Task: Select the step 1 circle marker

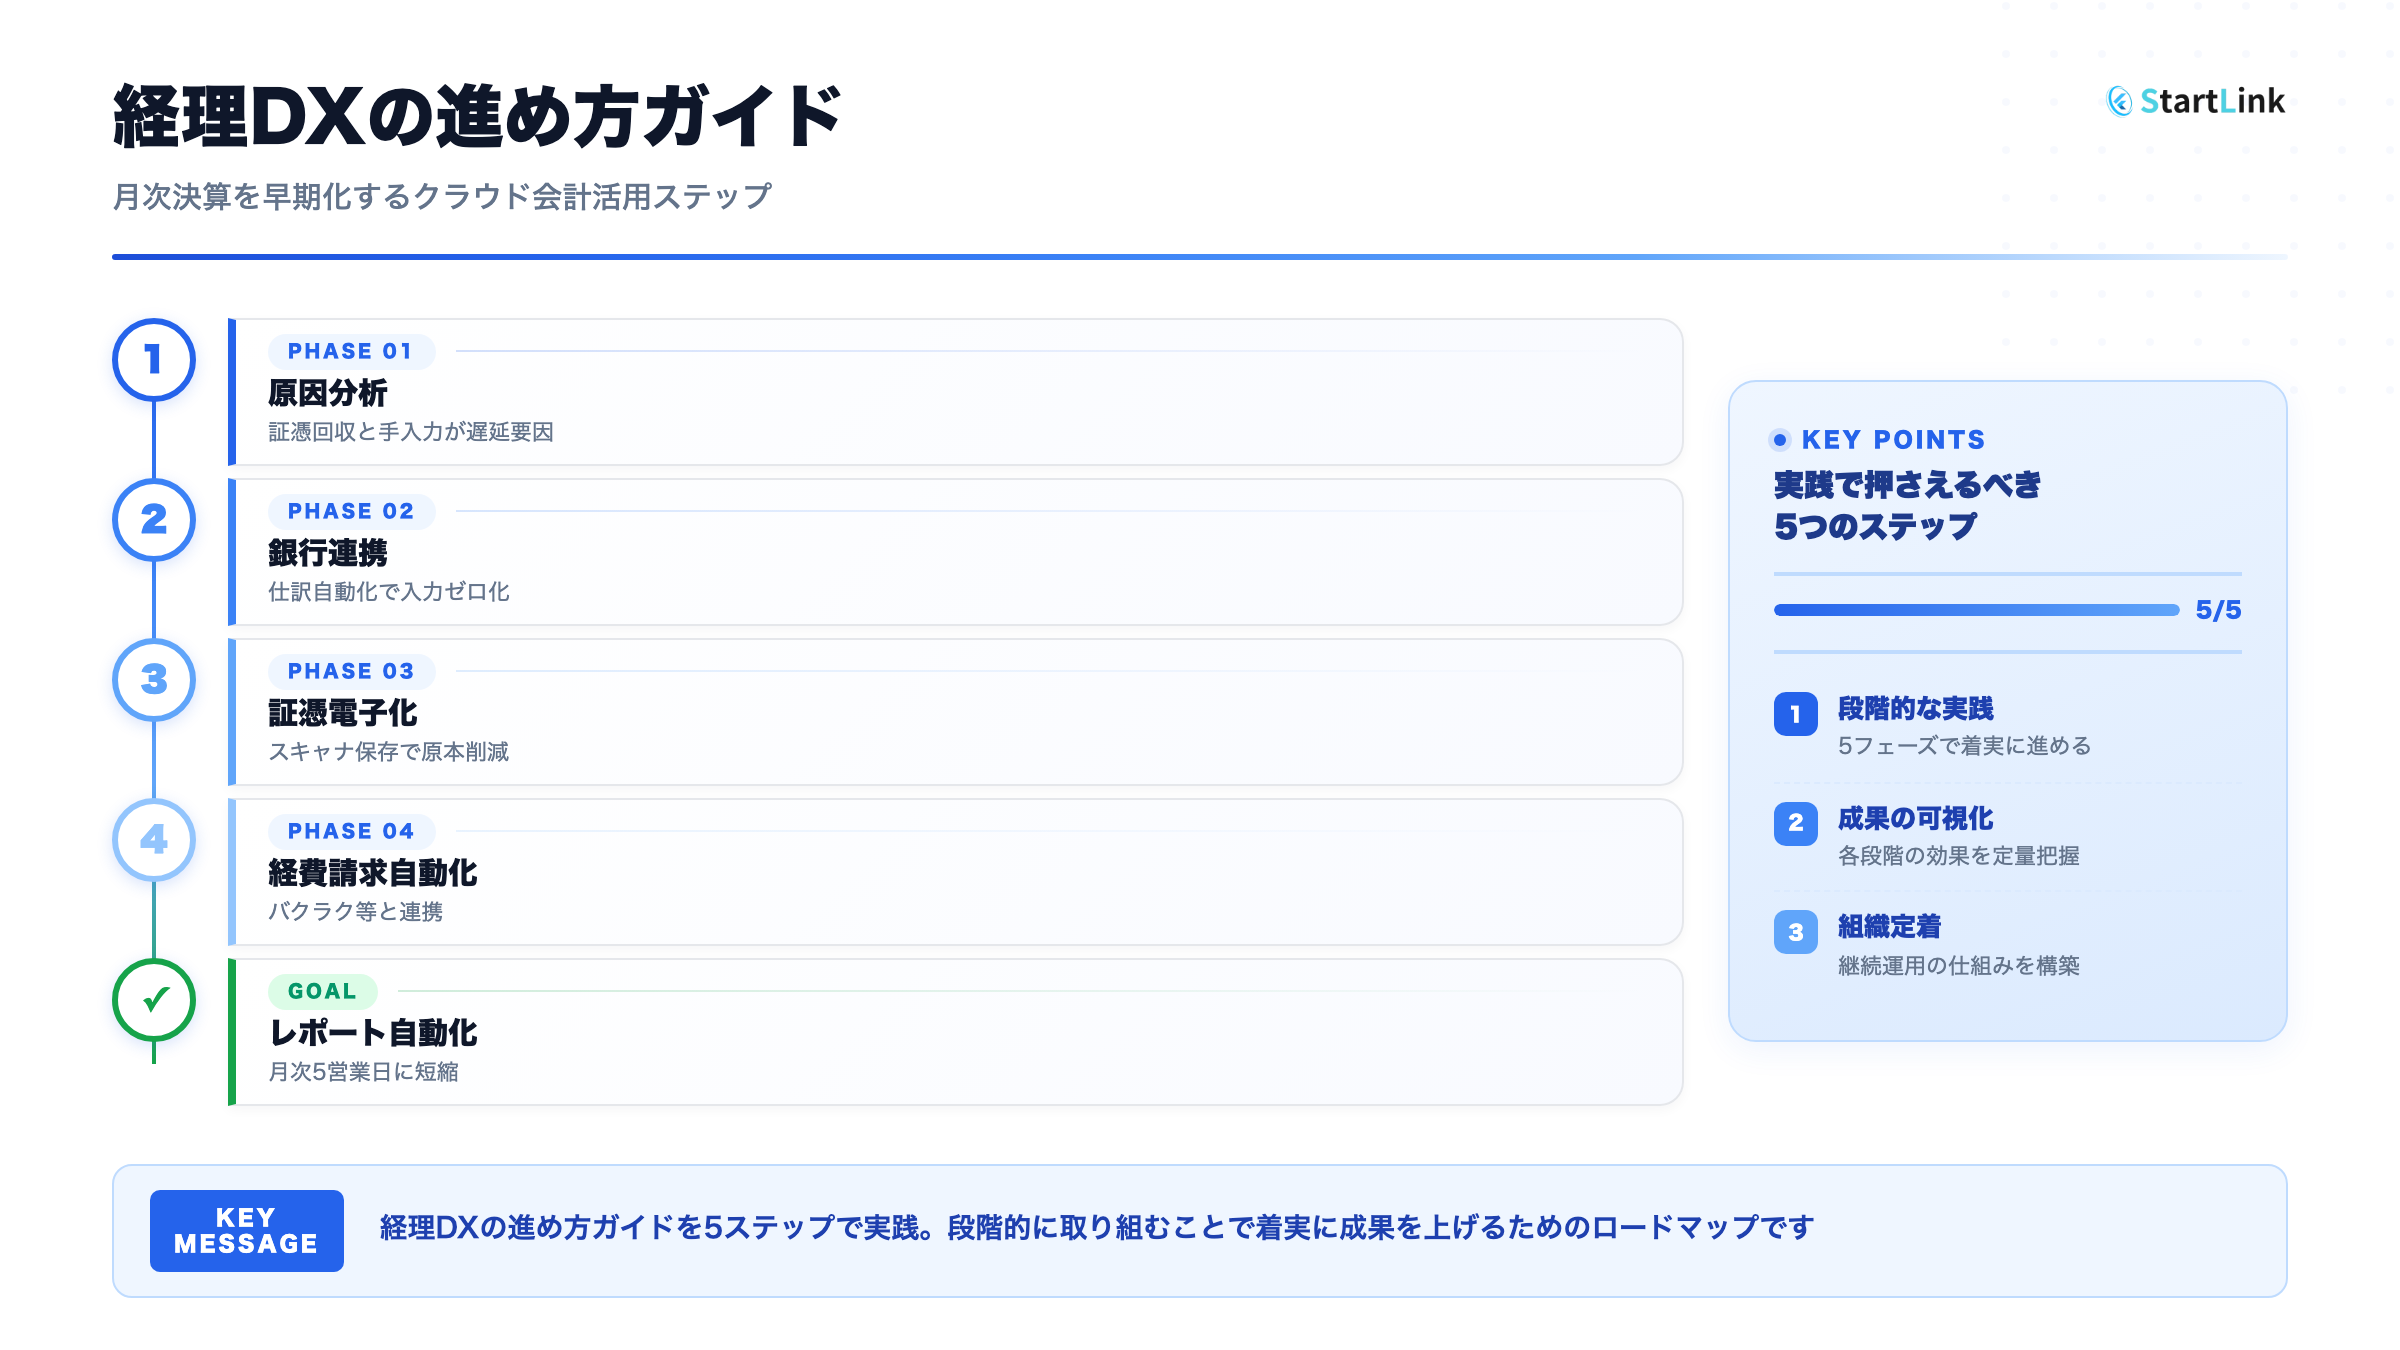Action: (154, 360)
